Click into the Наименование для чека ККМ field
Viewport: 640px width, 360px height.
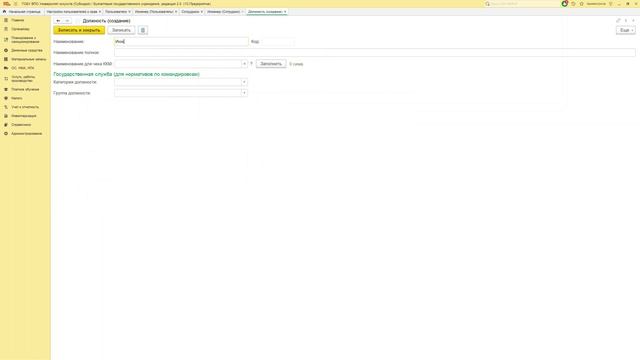click(x=178, y=64)
